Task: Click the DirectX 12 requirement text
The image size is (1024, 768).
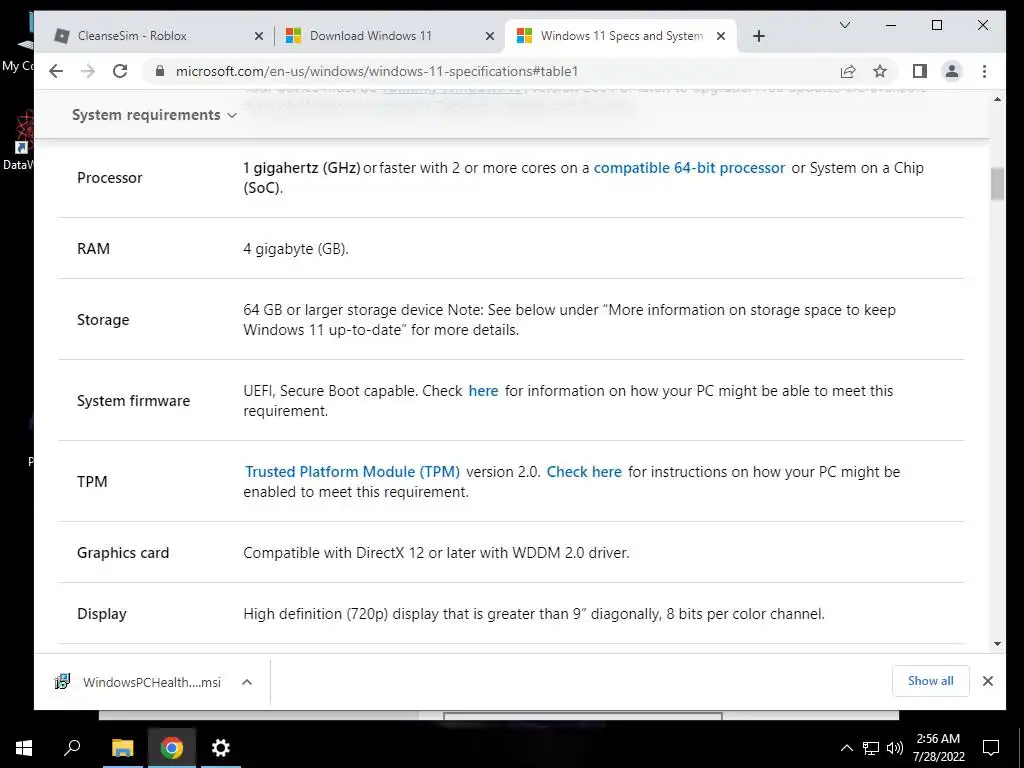Action: click(436, 553)
